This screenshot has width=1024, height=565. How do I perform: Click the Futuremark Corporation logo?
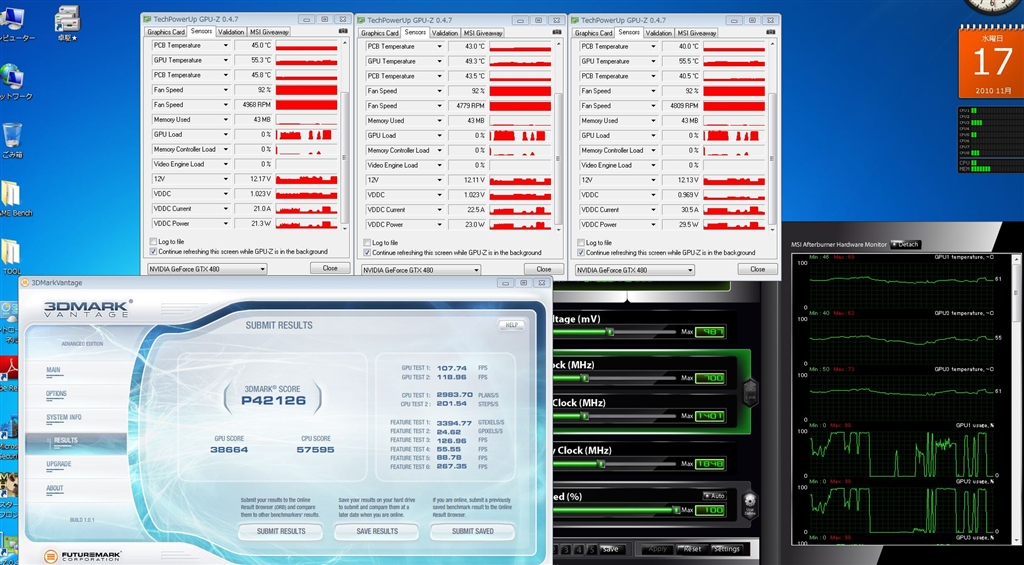click(x=82, y=556)
